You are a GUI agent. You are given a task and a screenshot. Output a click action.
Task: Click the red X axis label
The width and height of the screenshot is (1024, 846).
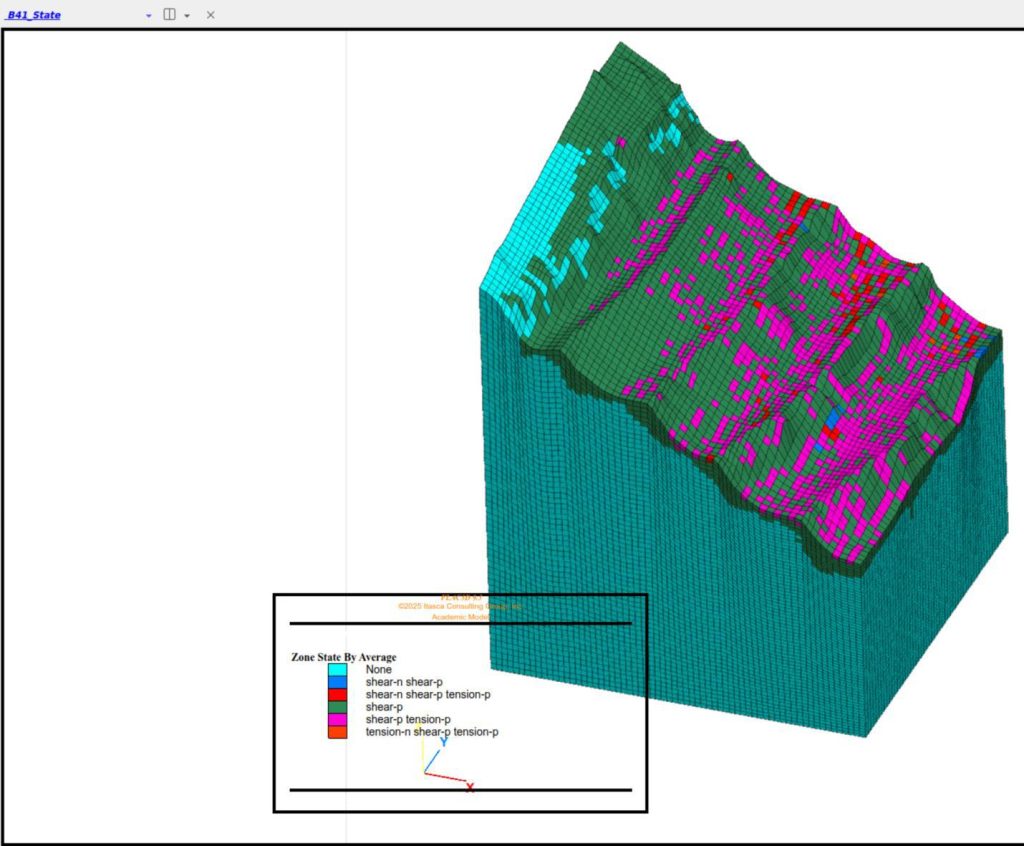(x=470, y=788)
